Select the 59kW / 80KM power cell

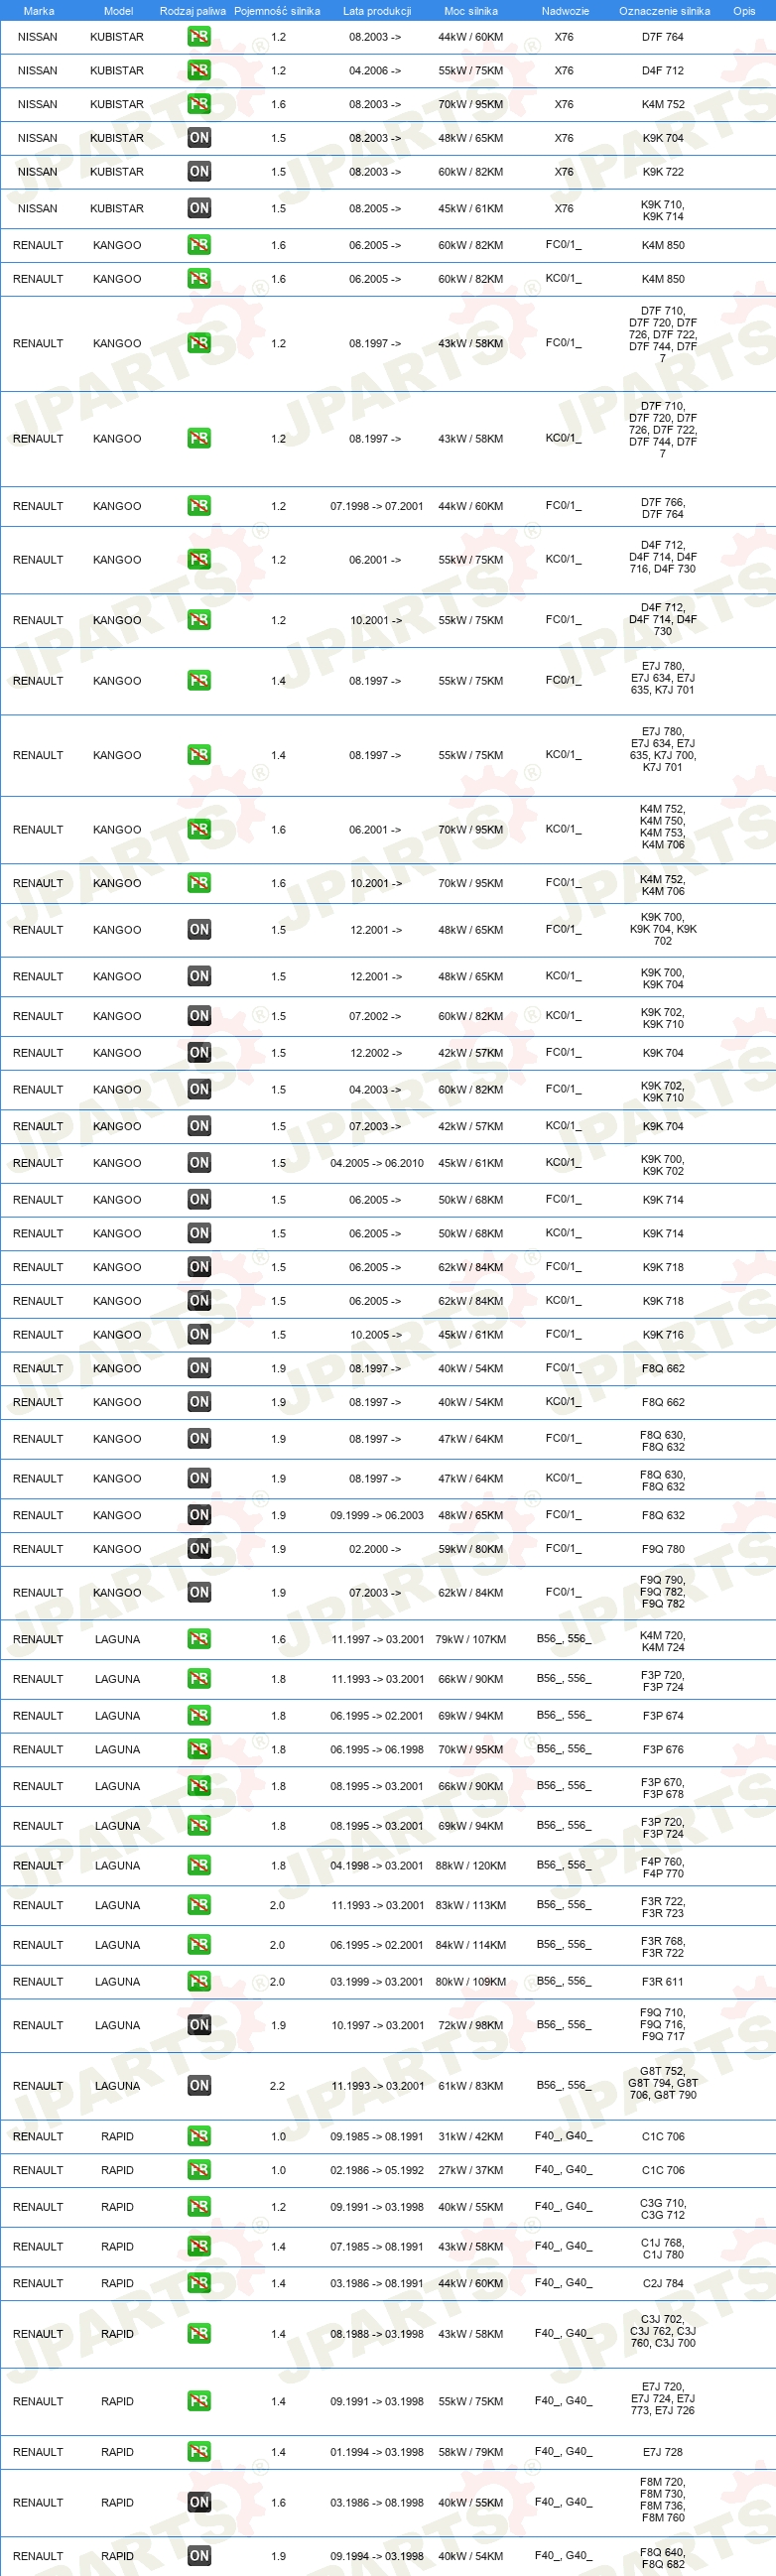tap(471, 1549)
